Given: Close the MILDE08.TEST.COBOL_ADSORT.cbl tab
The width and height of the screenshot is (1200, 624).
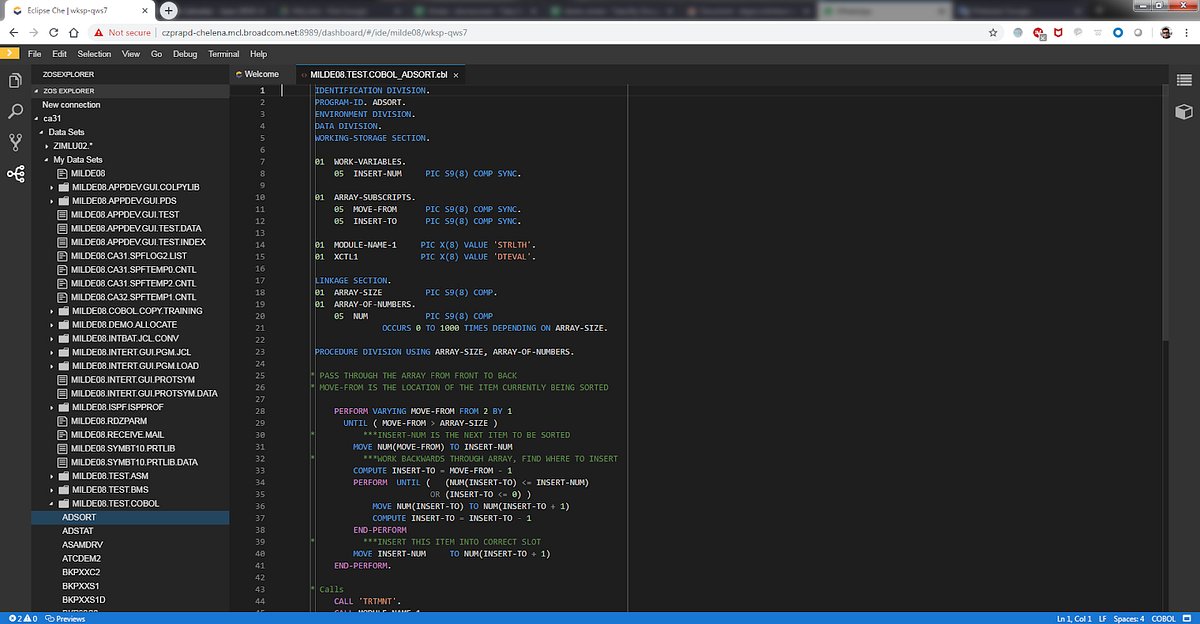Looking at the screenshot, I should click(456, 75).
